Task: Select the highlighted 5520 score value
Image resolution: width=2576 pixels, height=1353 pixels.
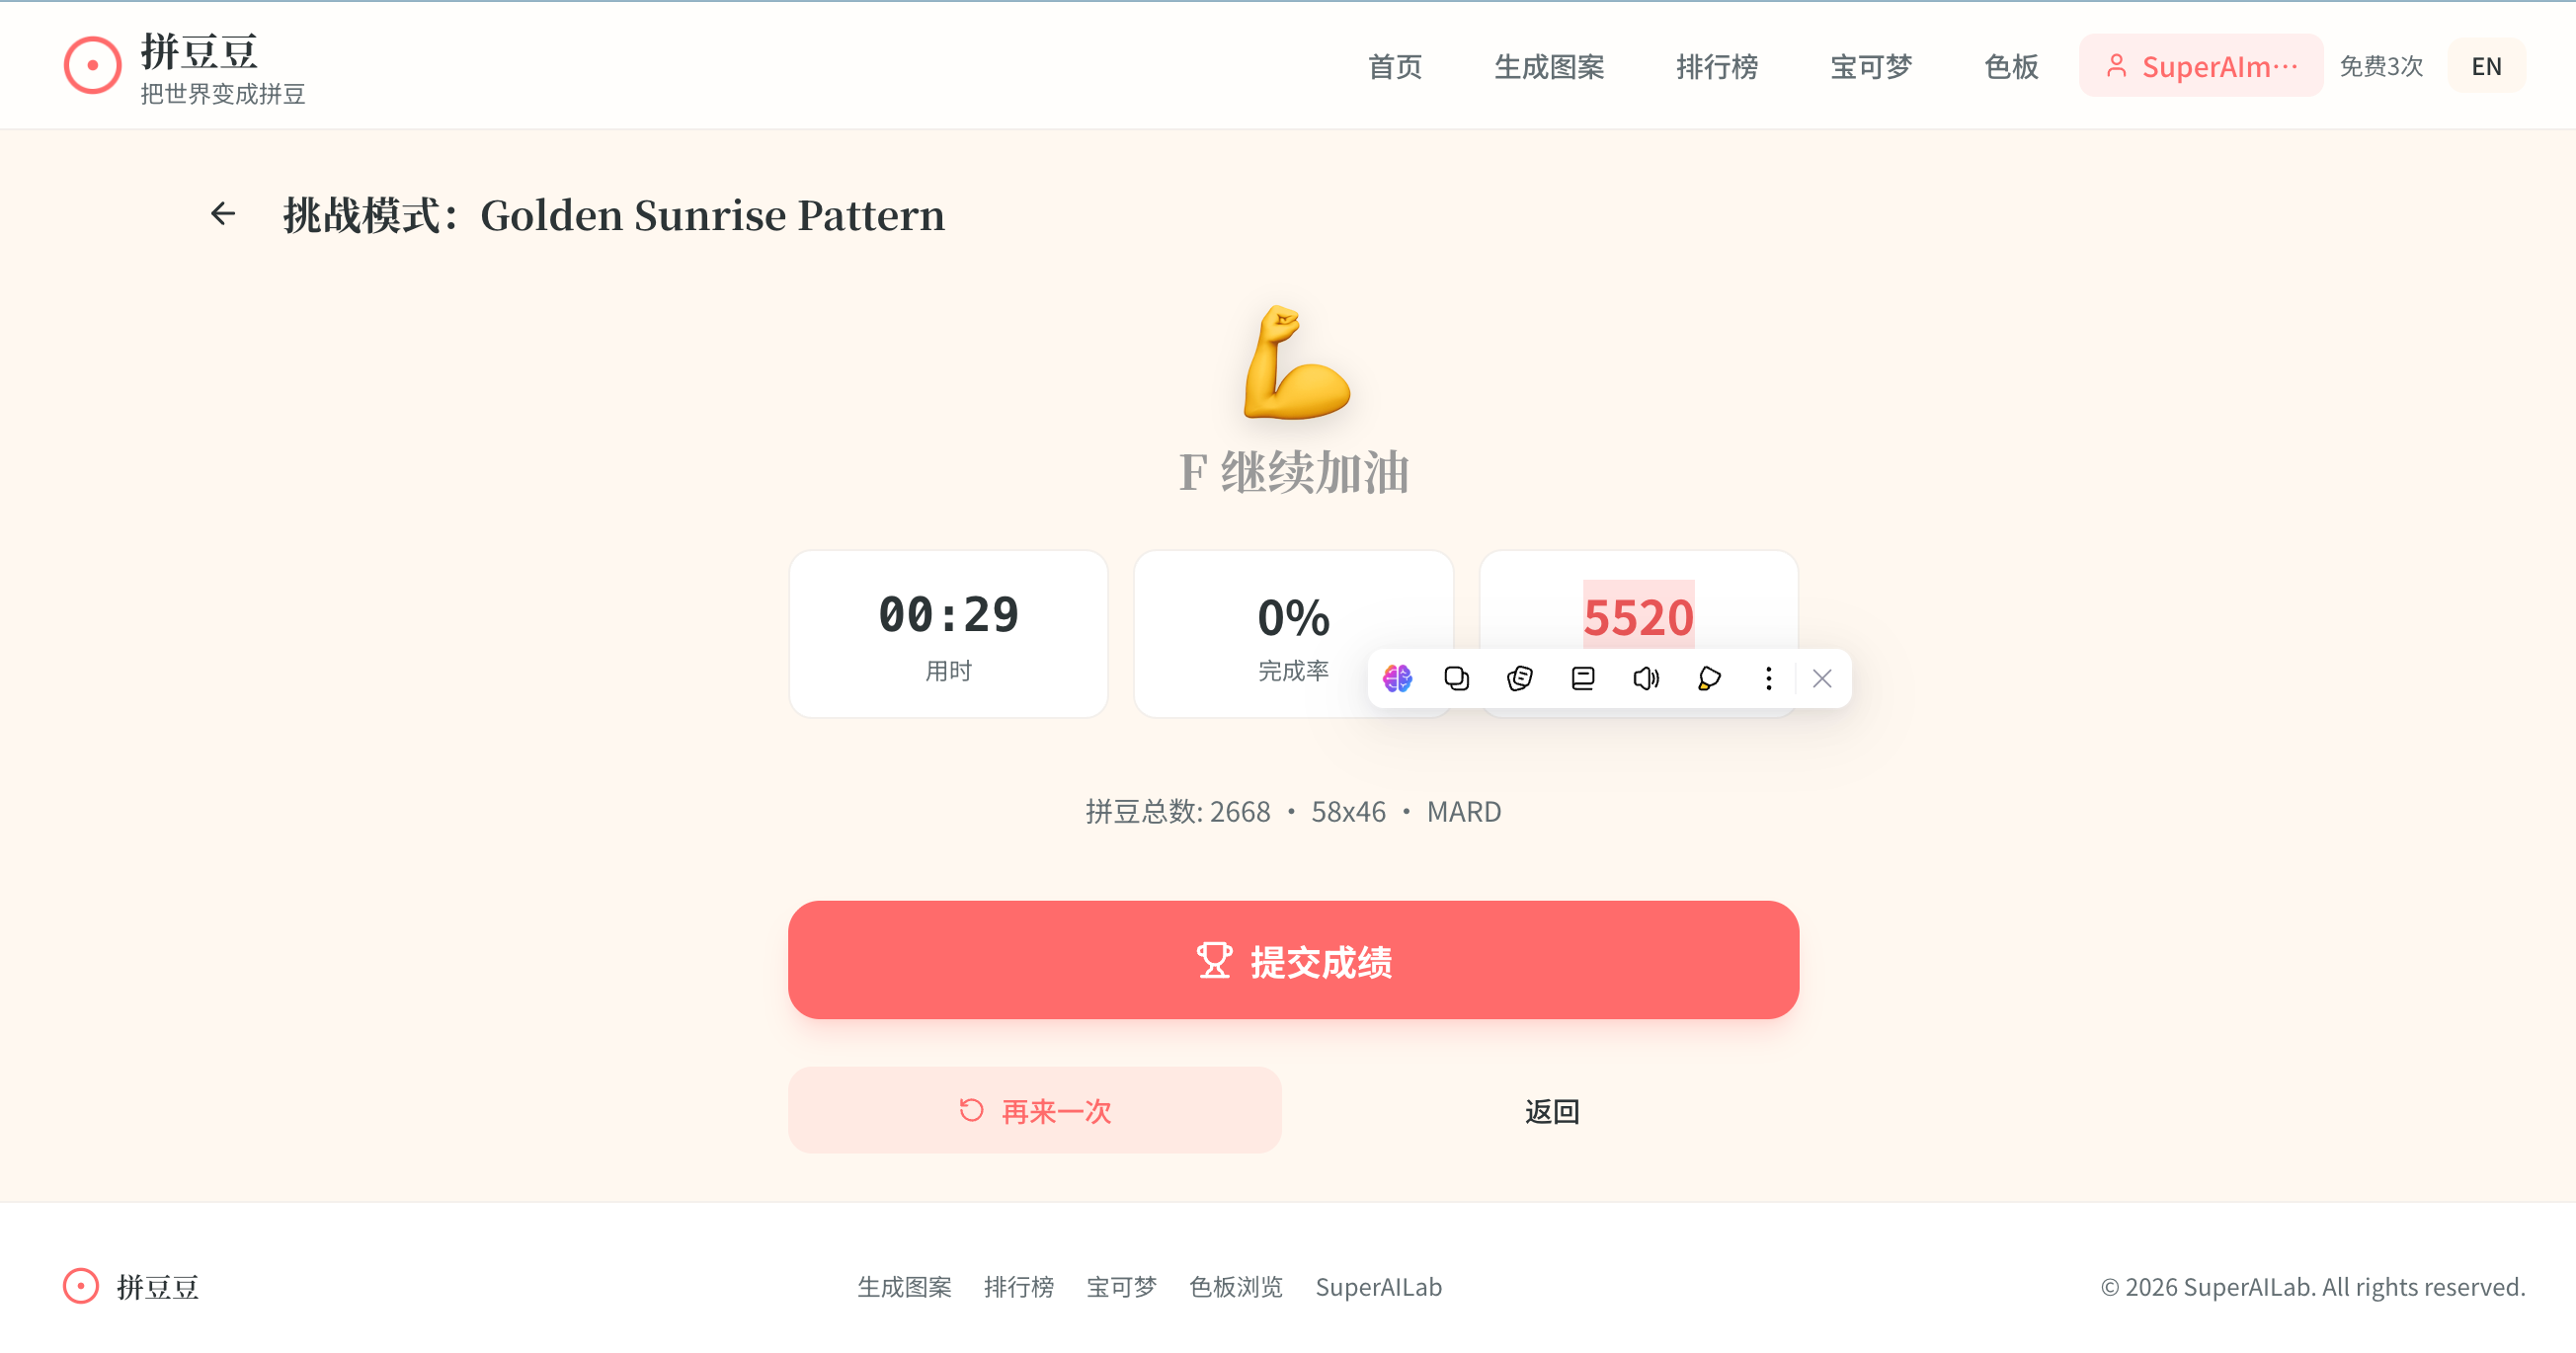Action: coord(1638,616)
